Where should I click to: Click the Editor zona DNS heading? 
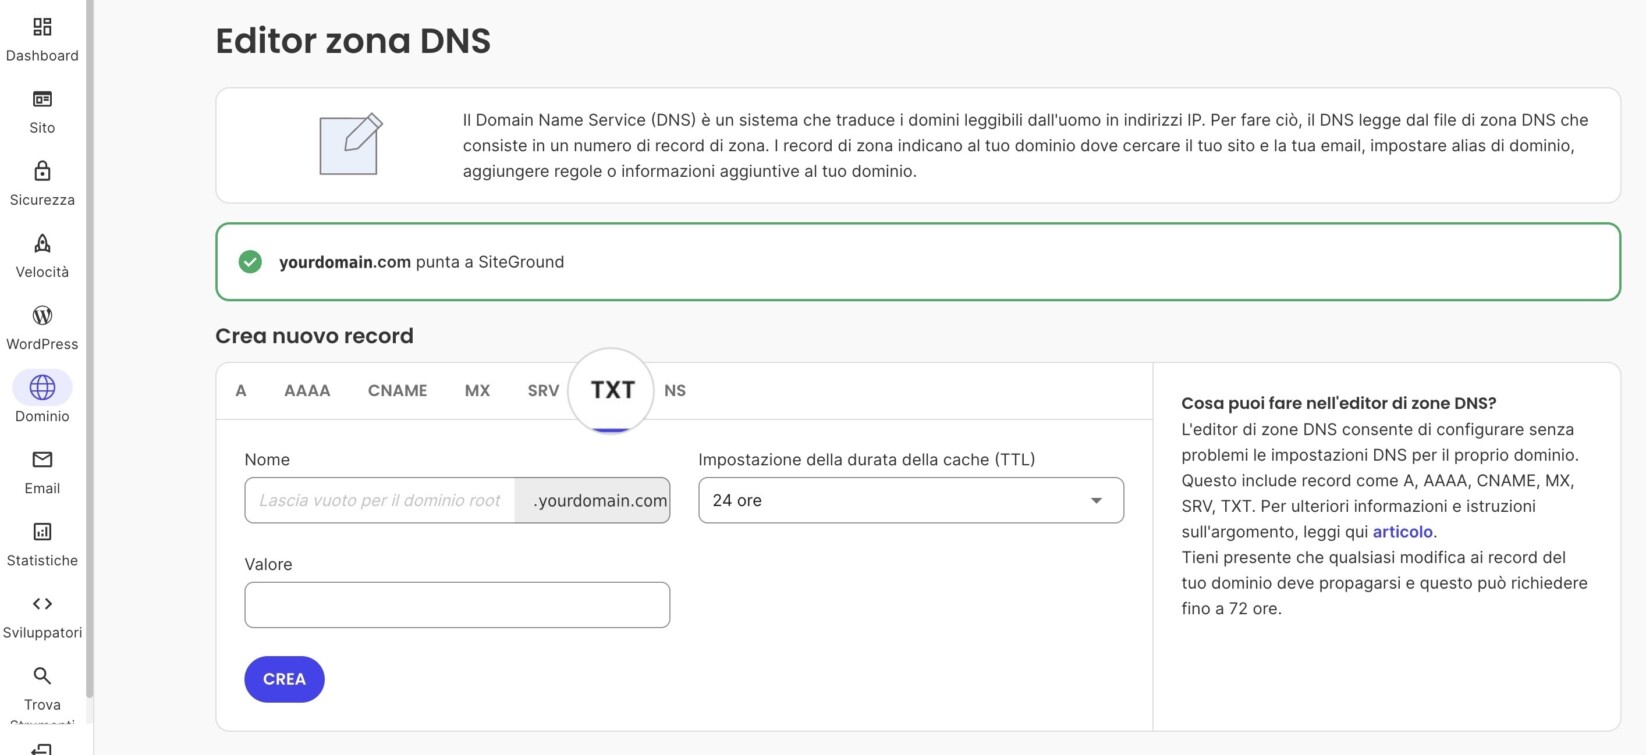point(353,41)
